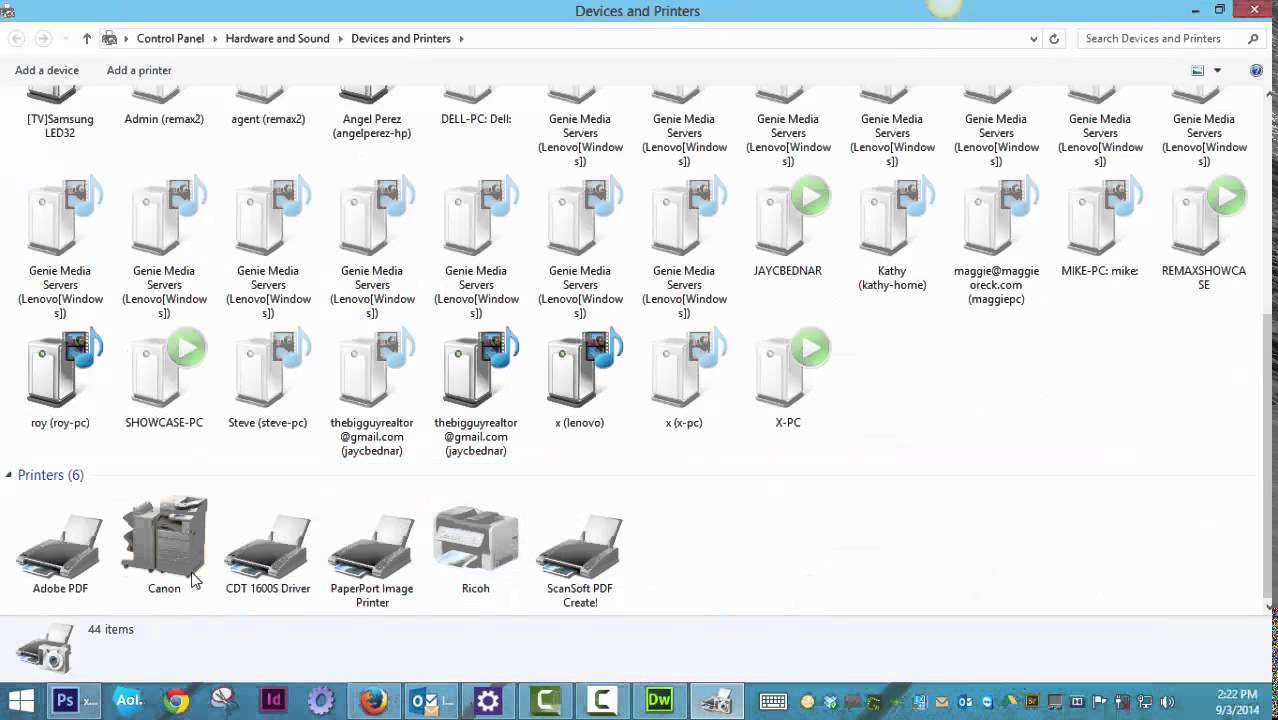Click the scrollbar down arrow
Image resolution: width=1278 pixels, height=720 pixels.
tap(1271, 606)
